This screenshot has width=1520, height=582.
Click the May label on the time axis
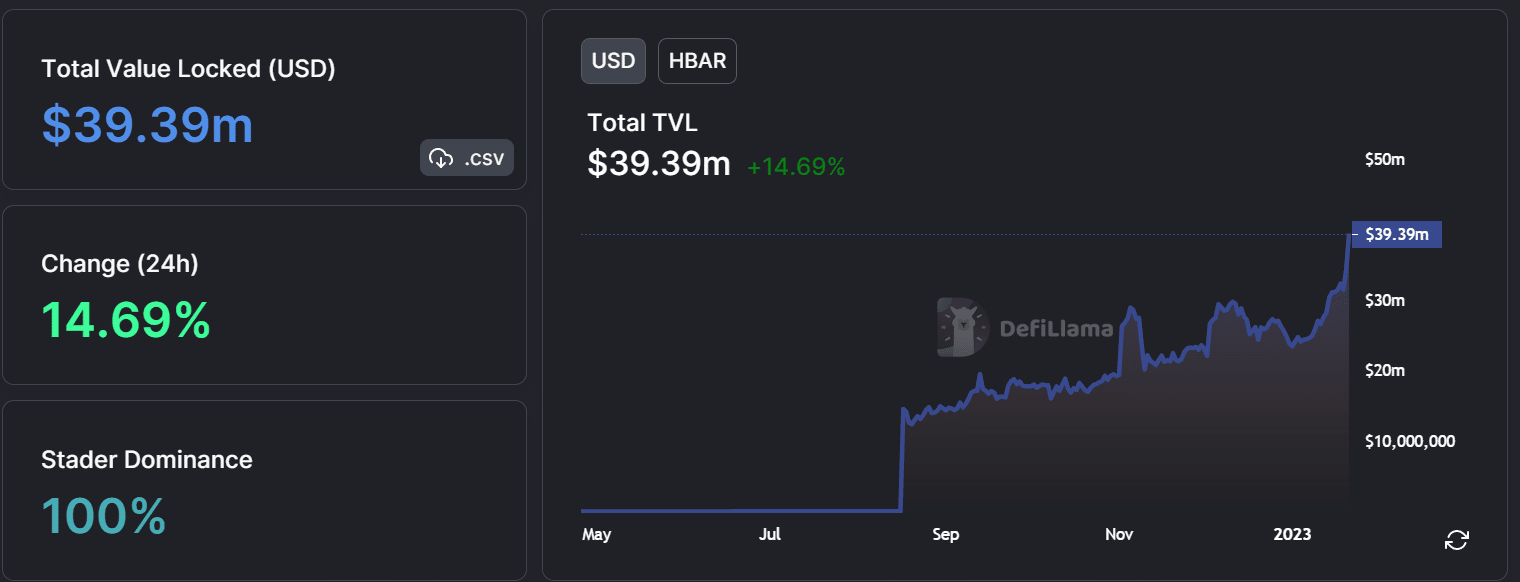coord(596,535)
